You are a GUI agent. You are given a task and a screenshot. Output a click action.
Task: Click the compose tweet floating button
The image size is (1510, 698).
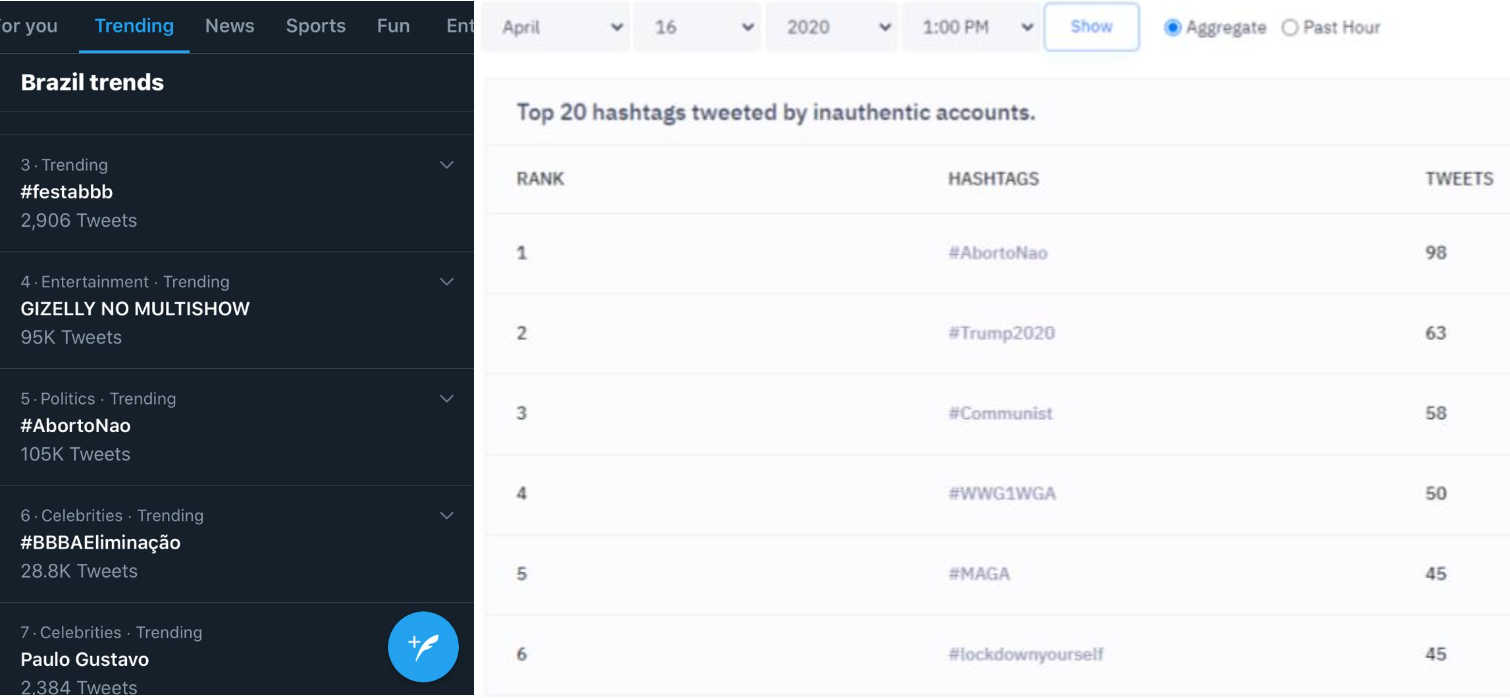pyautogui.click(x=423, y=647)
